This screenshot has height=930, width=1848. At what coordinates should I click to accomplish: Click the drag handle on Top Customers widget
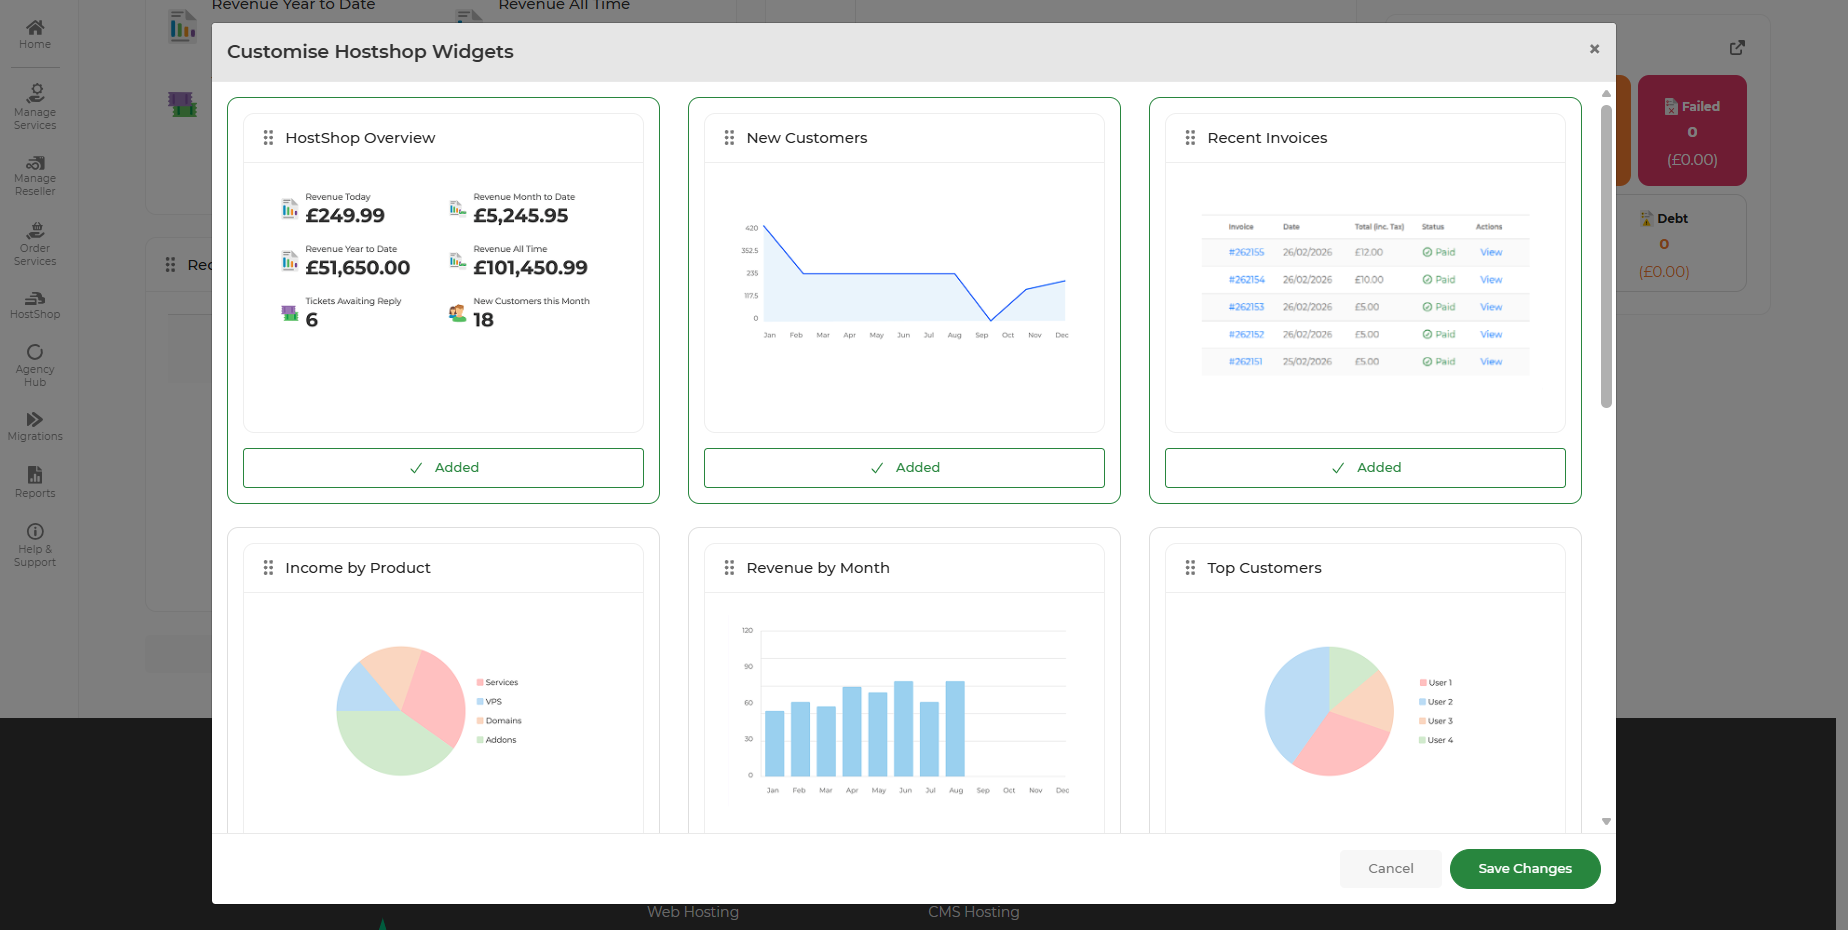1190,568
